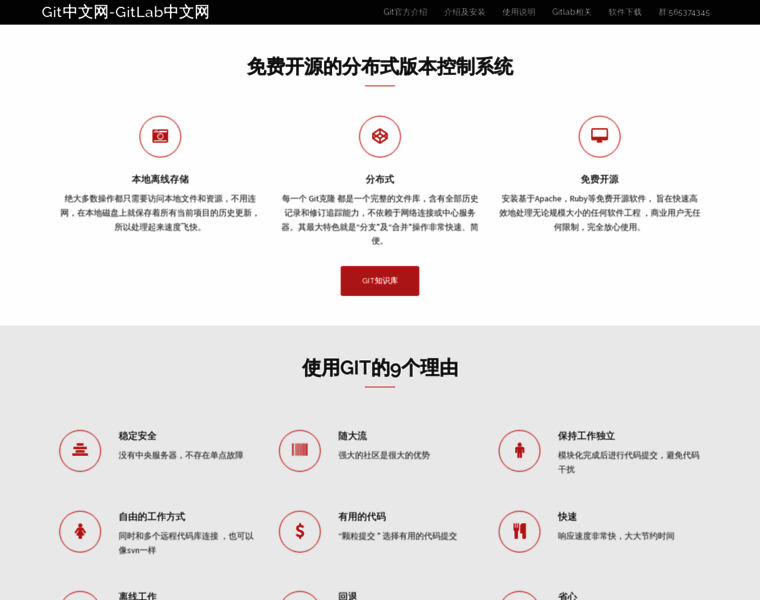Viewport: 760px width, 600px height.
Task: Click the 随大流 title
Action: click(352, 436)
